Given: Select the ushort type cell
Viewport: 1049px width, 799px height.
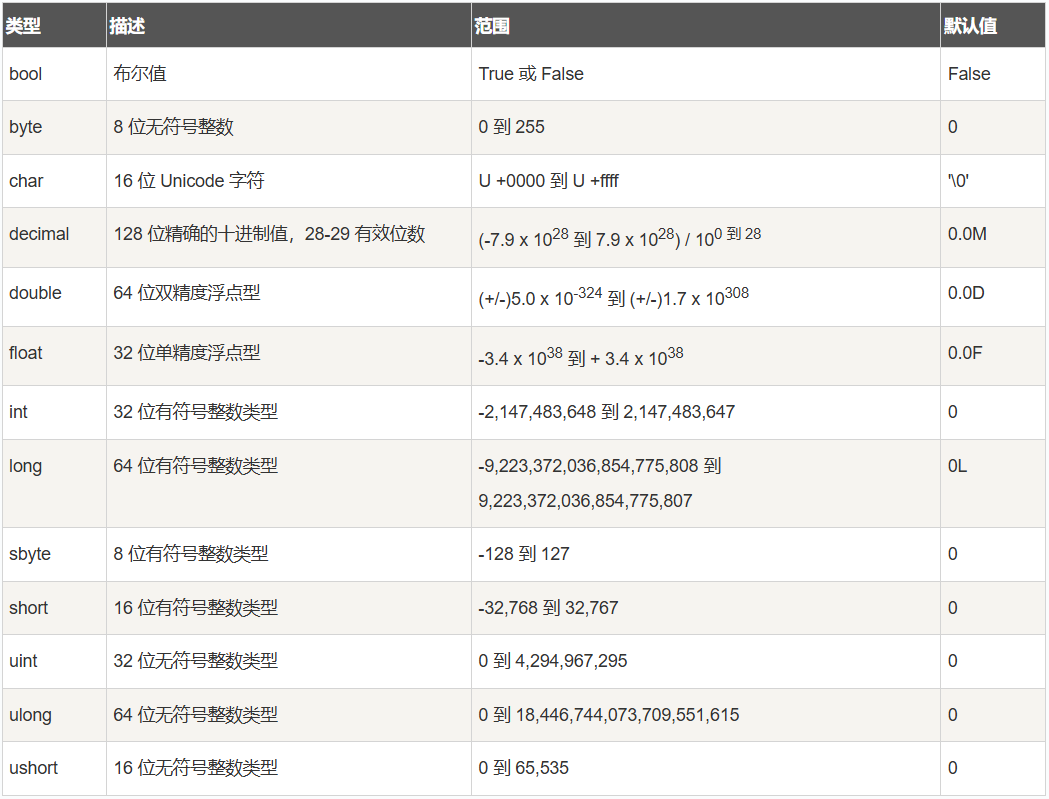Looking at the screenshot, I should 54,768.
